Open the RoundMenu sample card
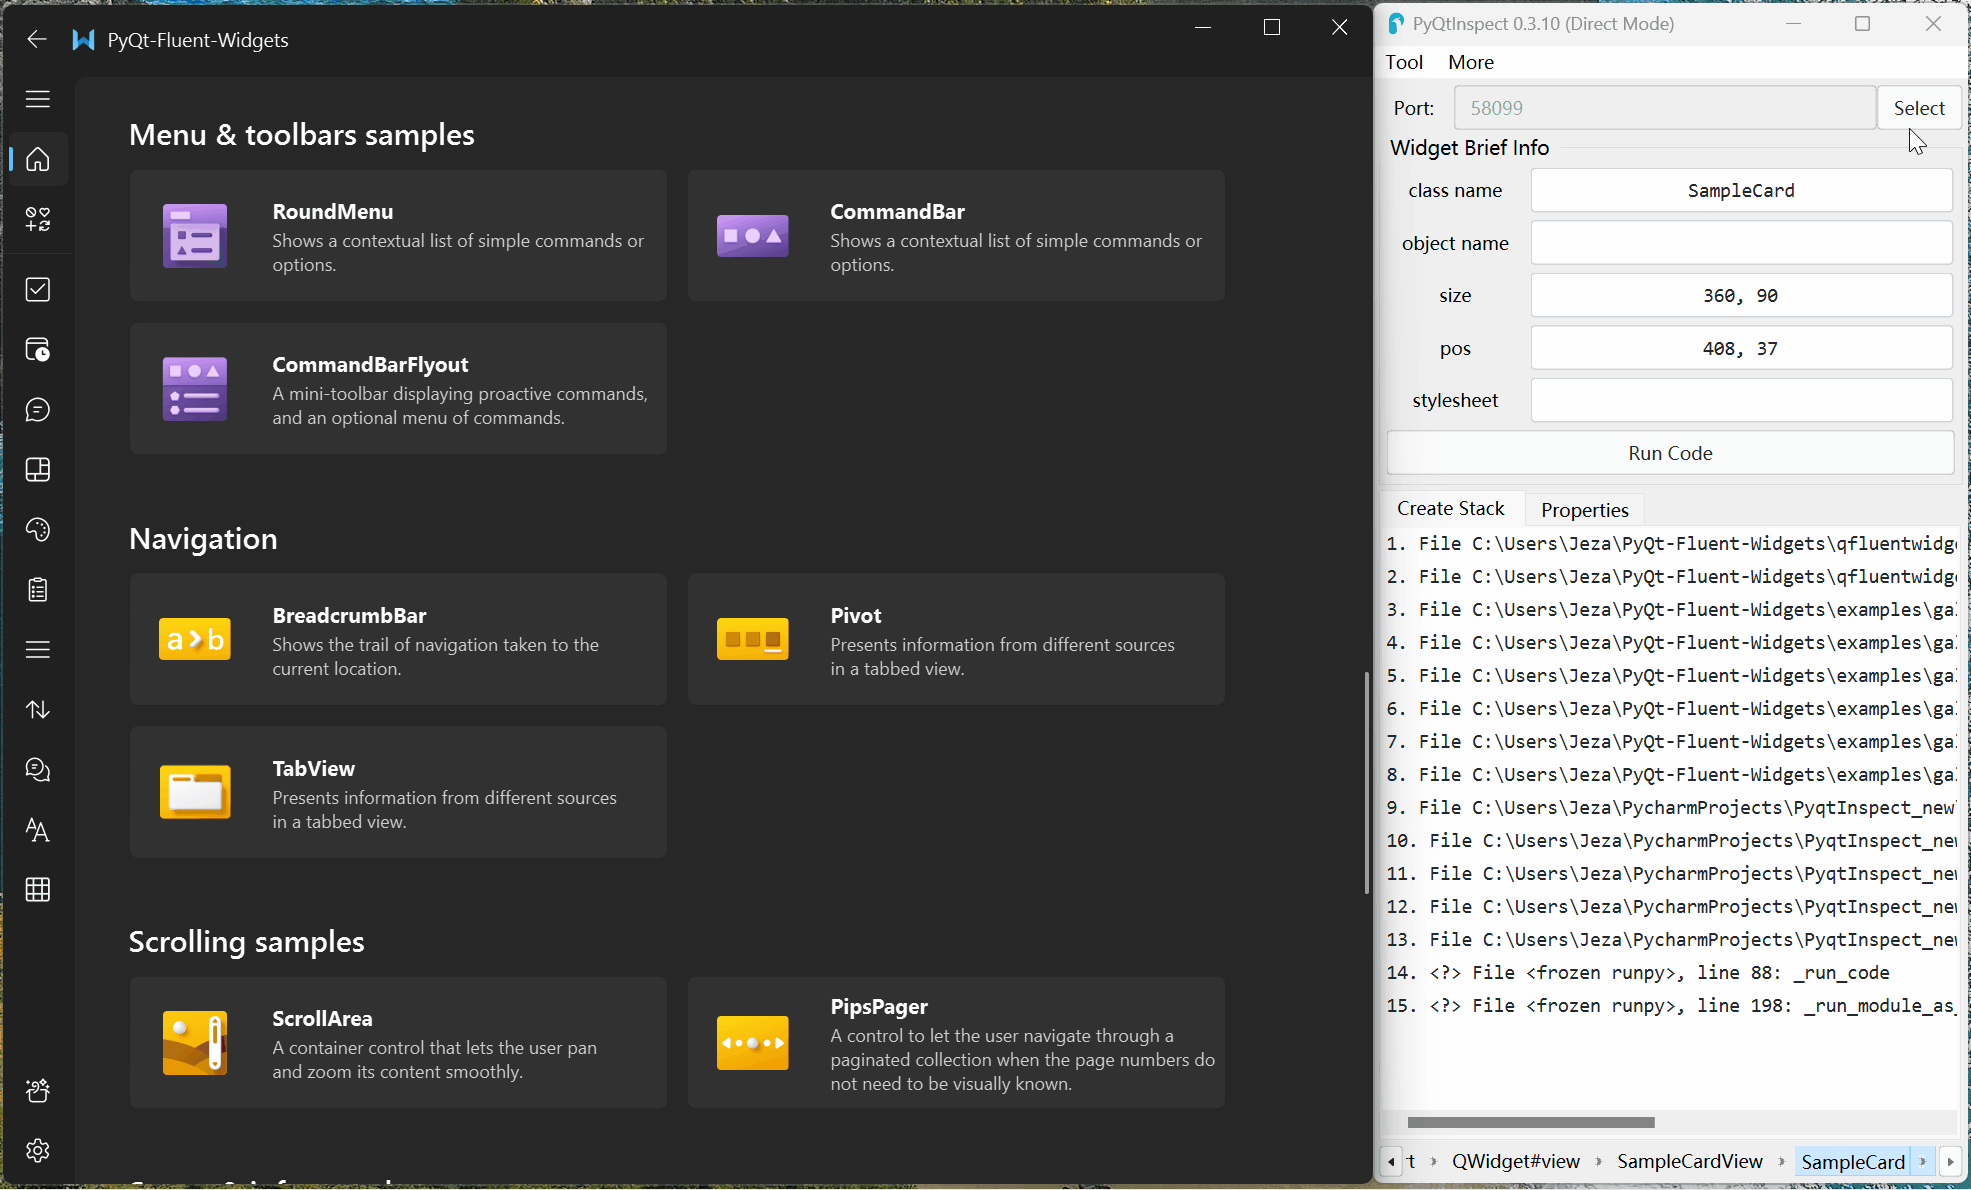The width and height of the screenshot is (1971, 1190). pos(398,236)
